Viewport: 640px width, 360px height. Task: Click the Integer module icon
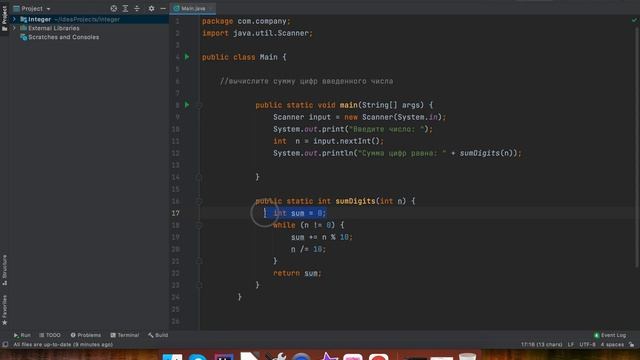click(x=23, y=19)
